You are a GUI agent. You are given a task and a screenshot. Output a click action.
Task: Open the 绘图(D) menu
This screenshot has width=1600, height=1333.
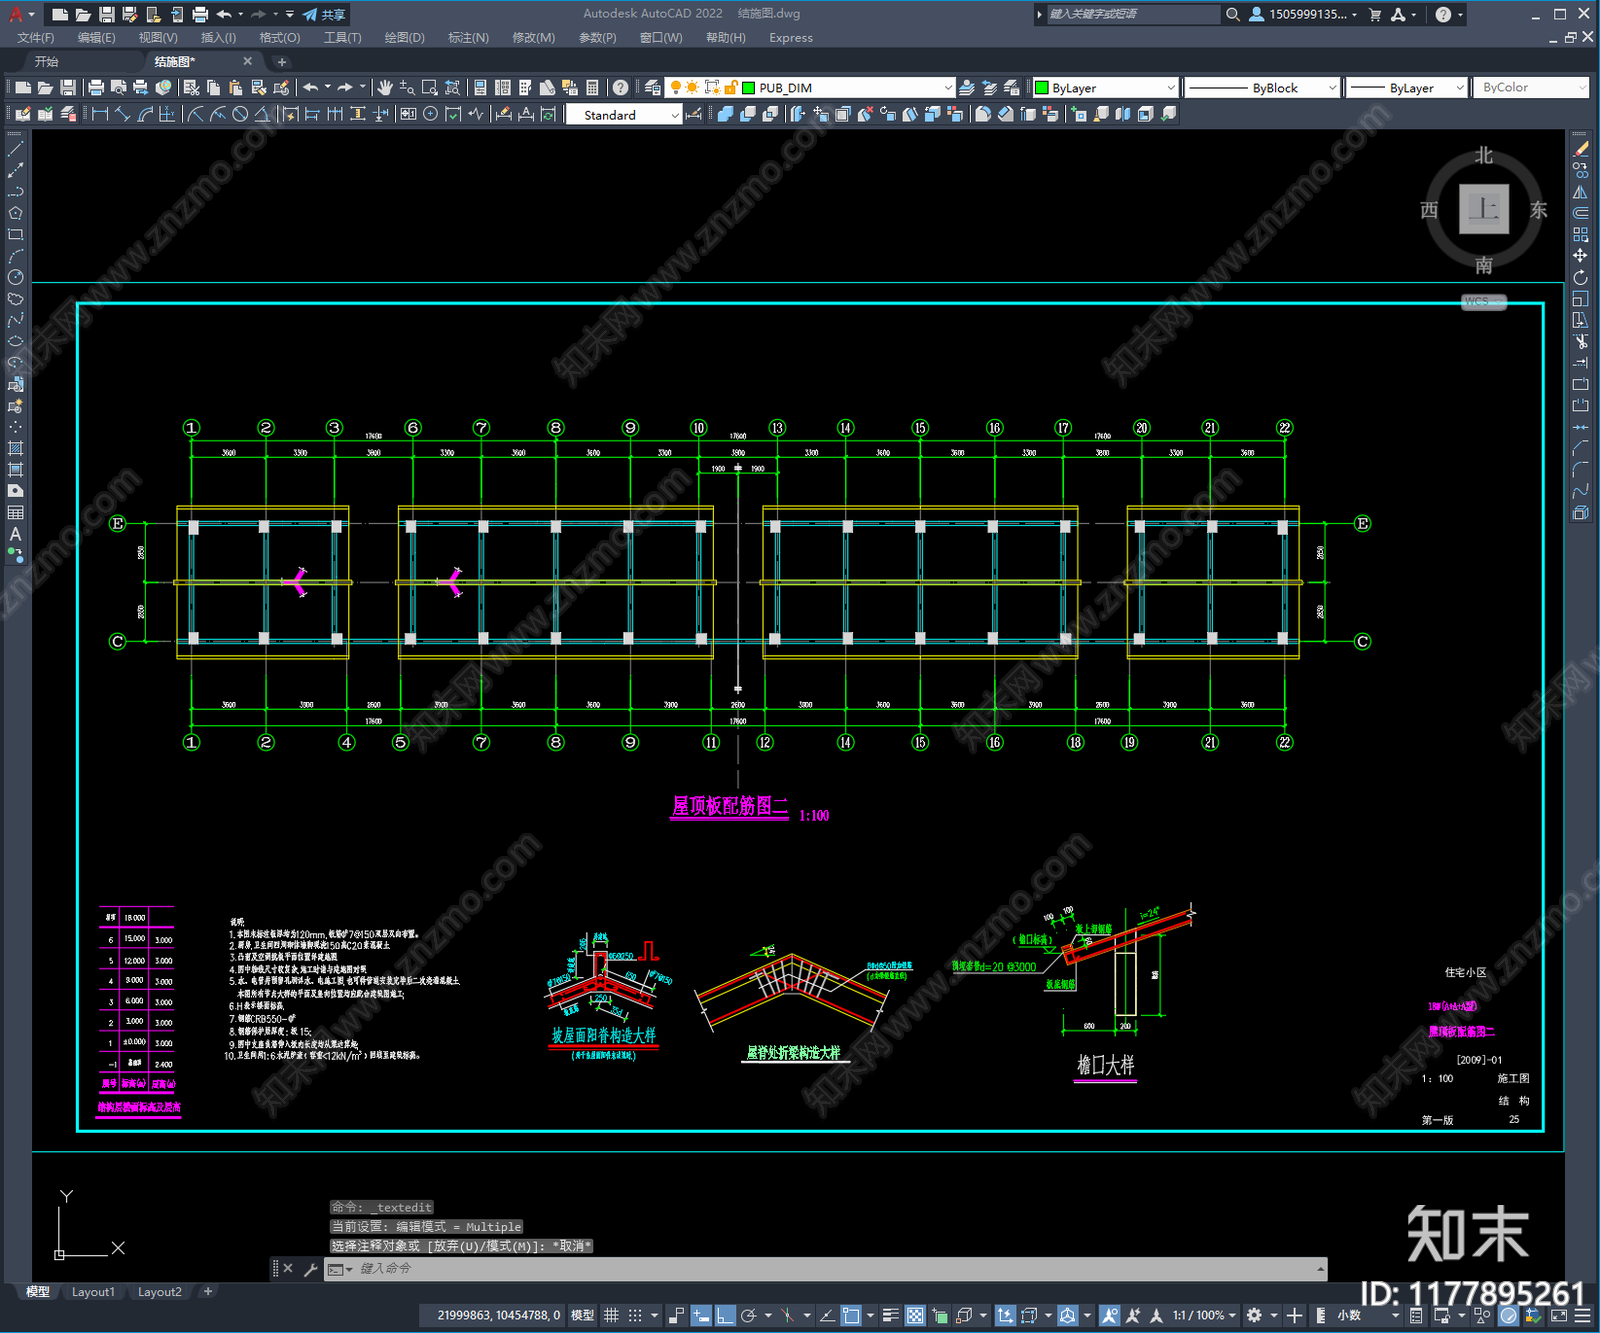404,38
